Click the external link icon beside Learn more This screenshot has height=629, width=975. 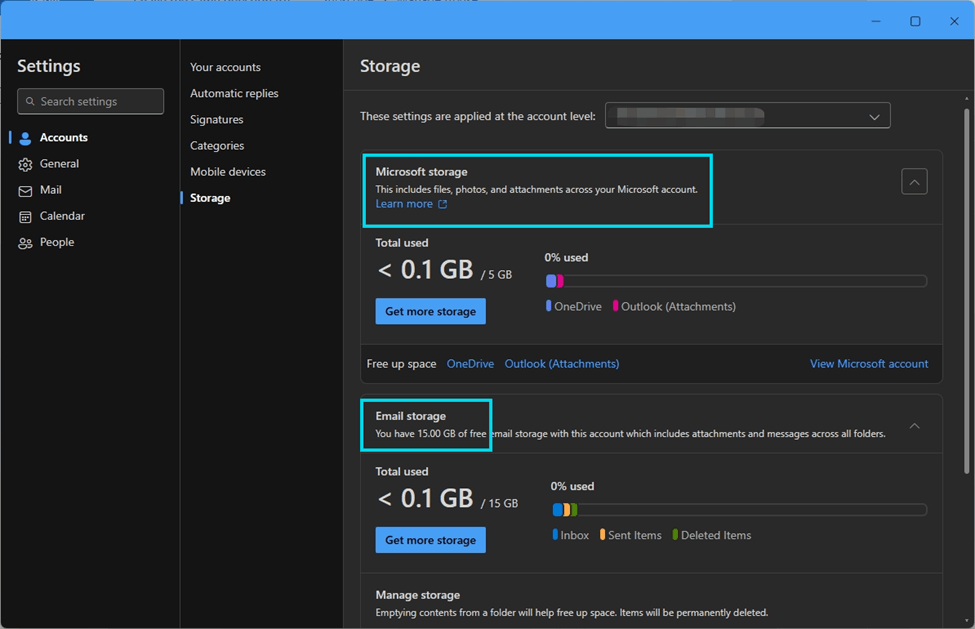(443, 204)
